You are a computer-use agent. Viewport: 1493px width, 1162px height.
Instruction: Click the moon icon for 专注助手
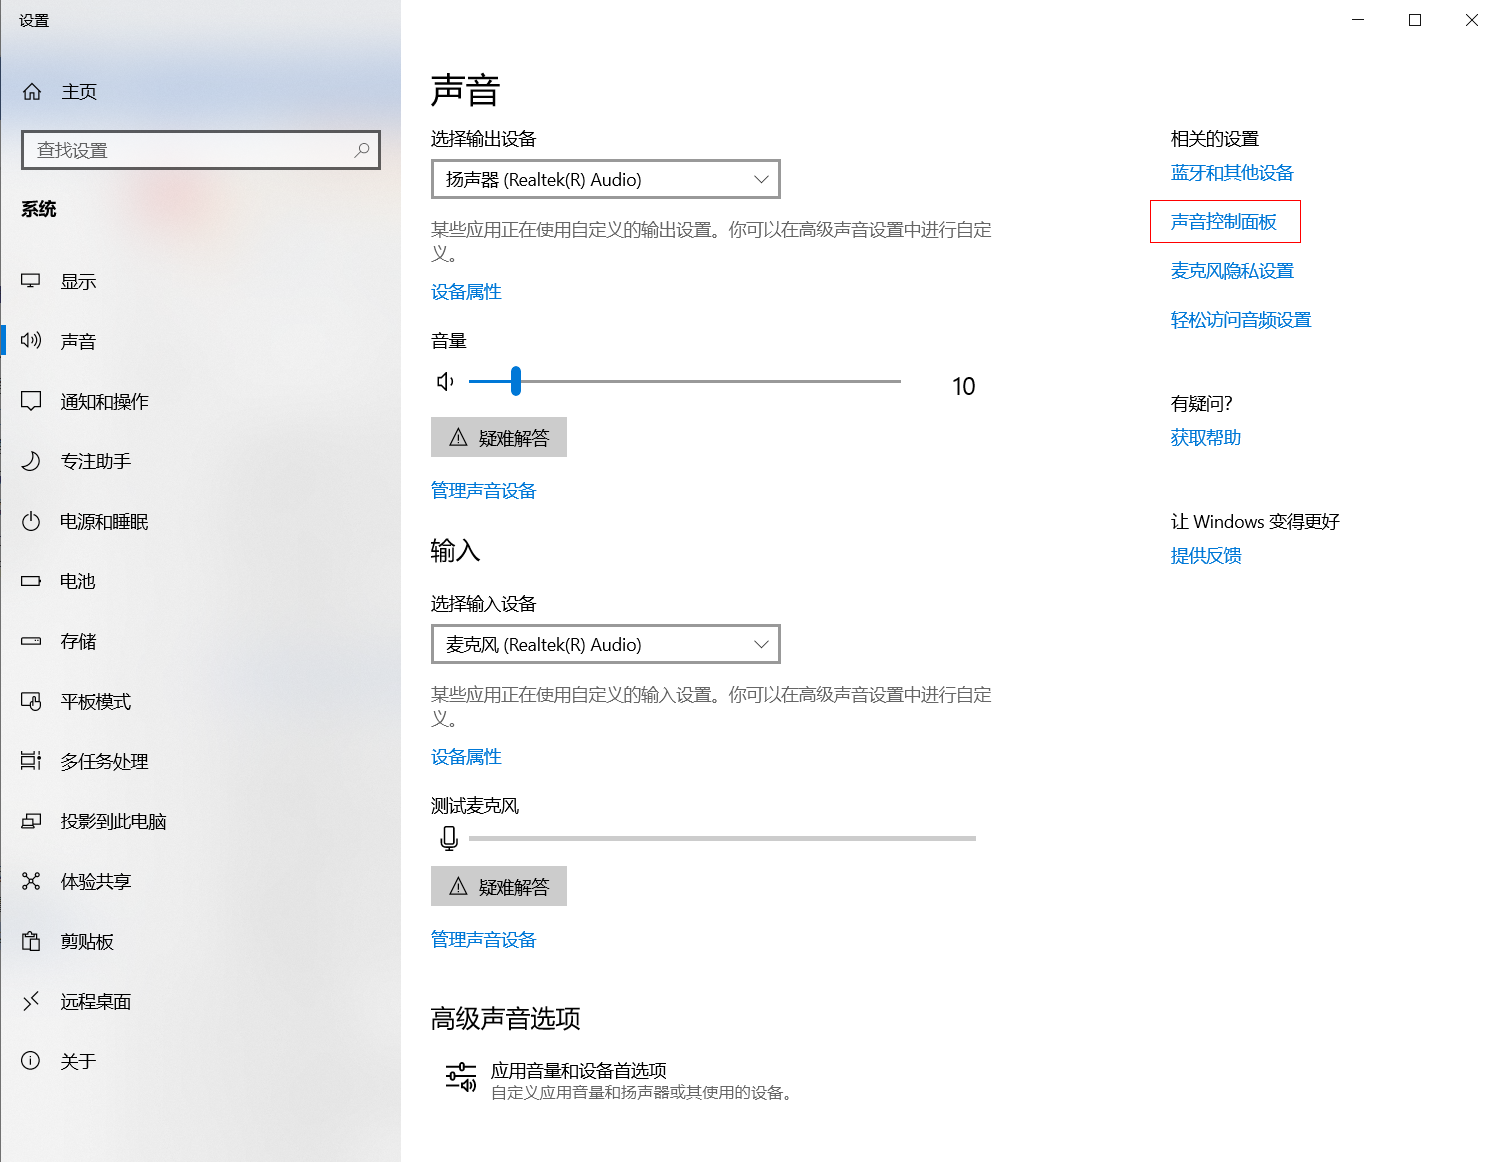point(31,461)
